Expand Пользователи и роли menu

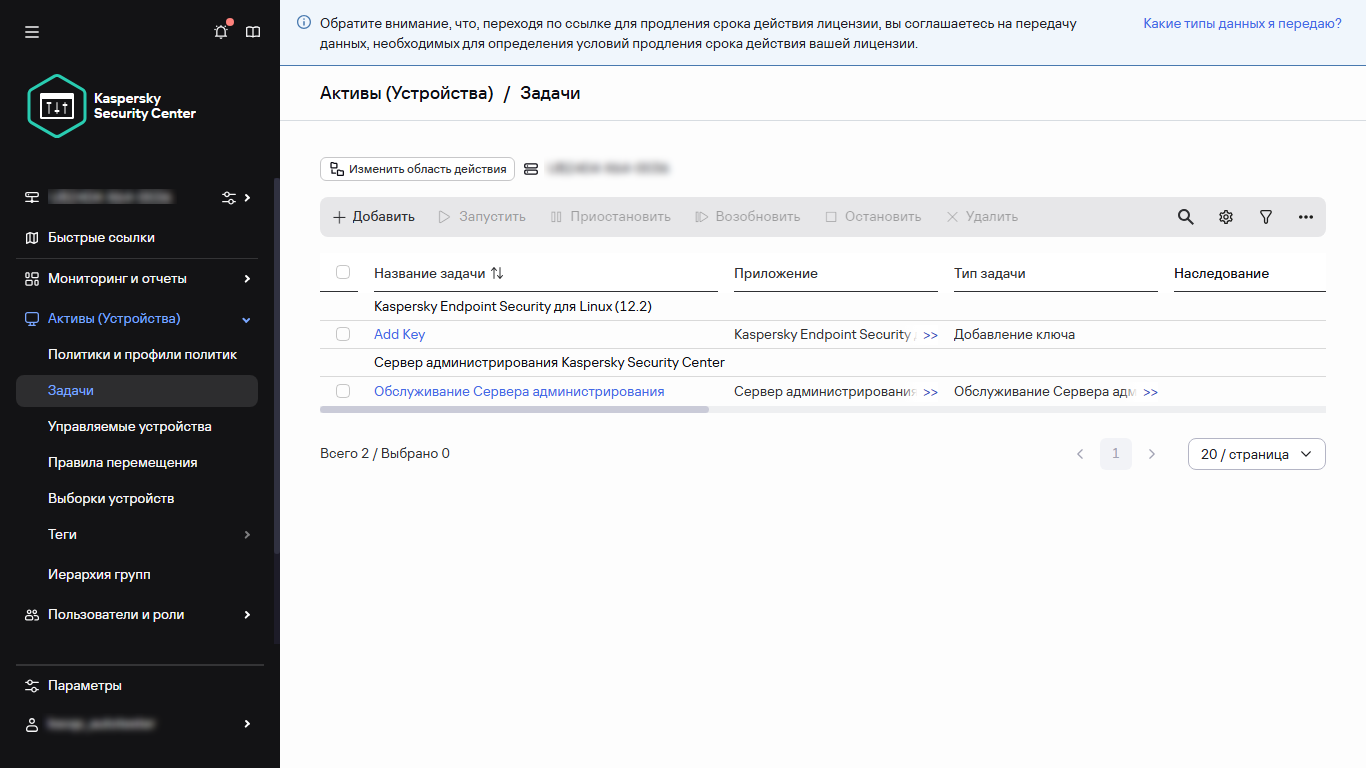pos(247,615)
